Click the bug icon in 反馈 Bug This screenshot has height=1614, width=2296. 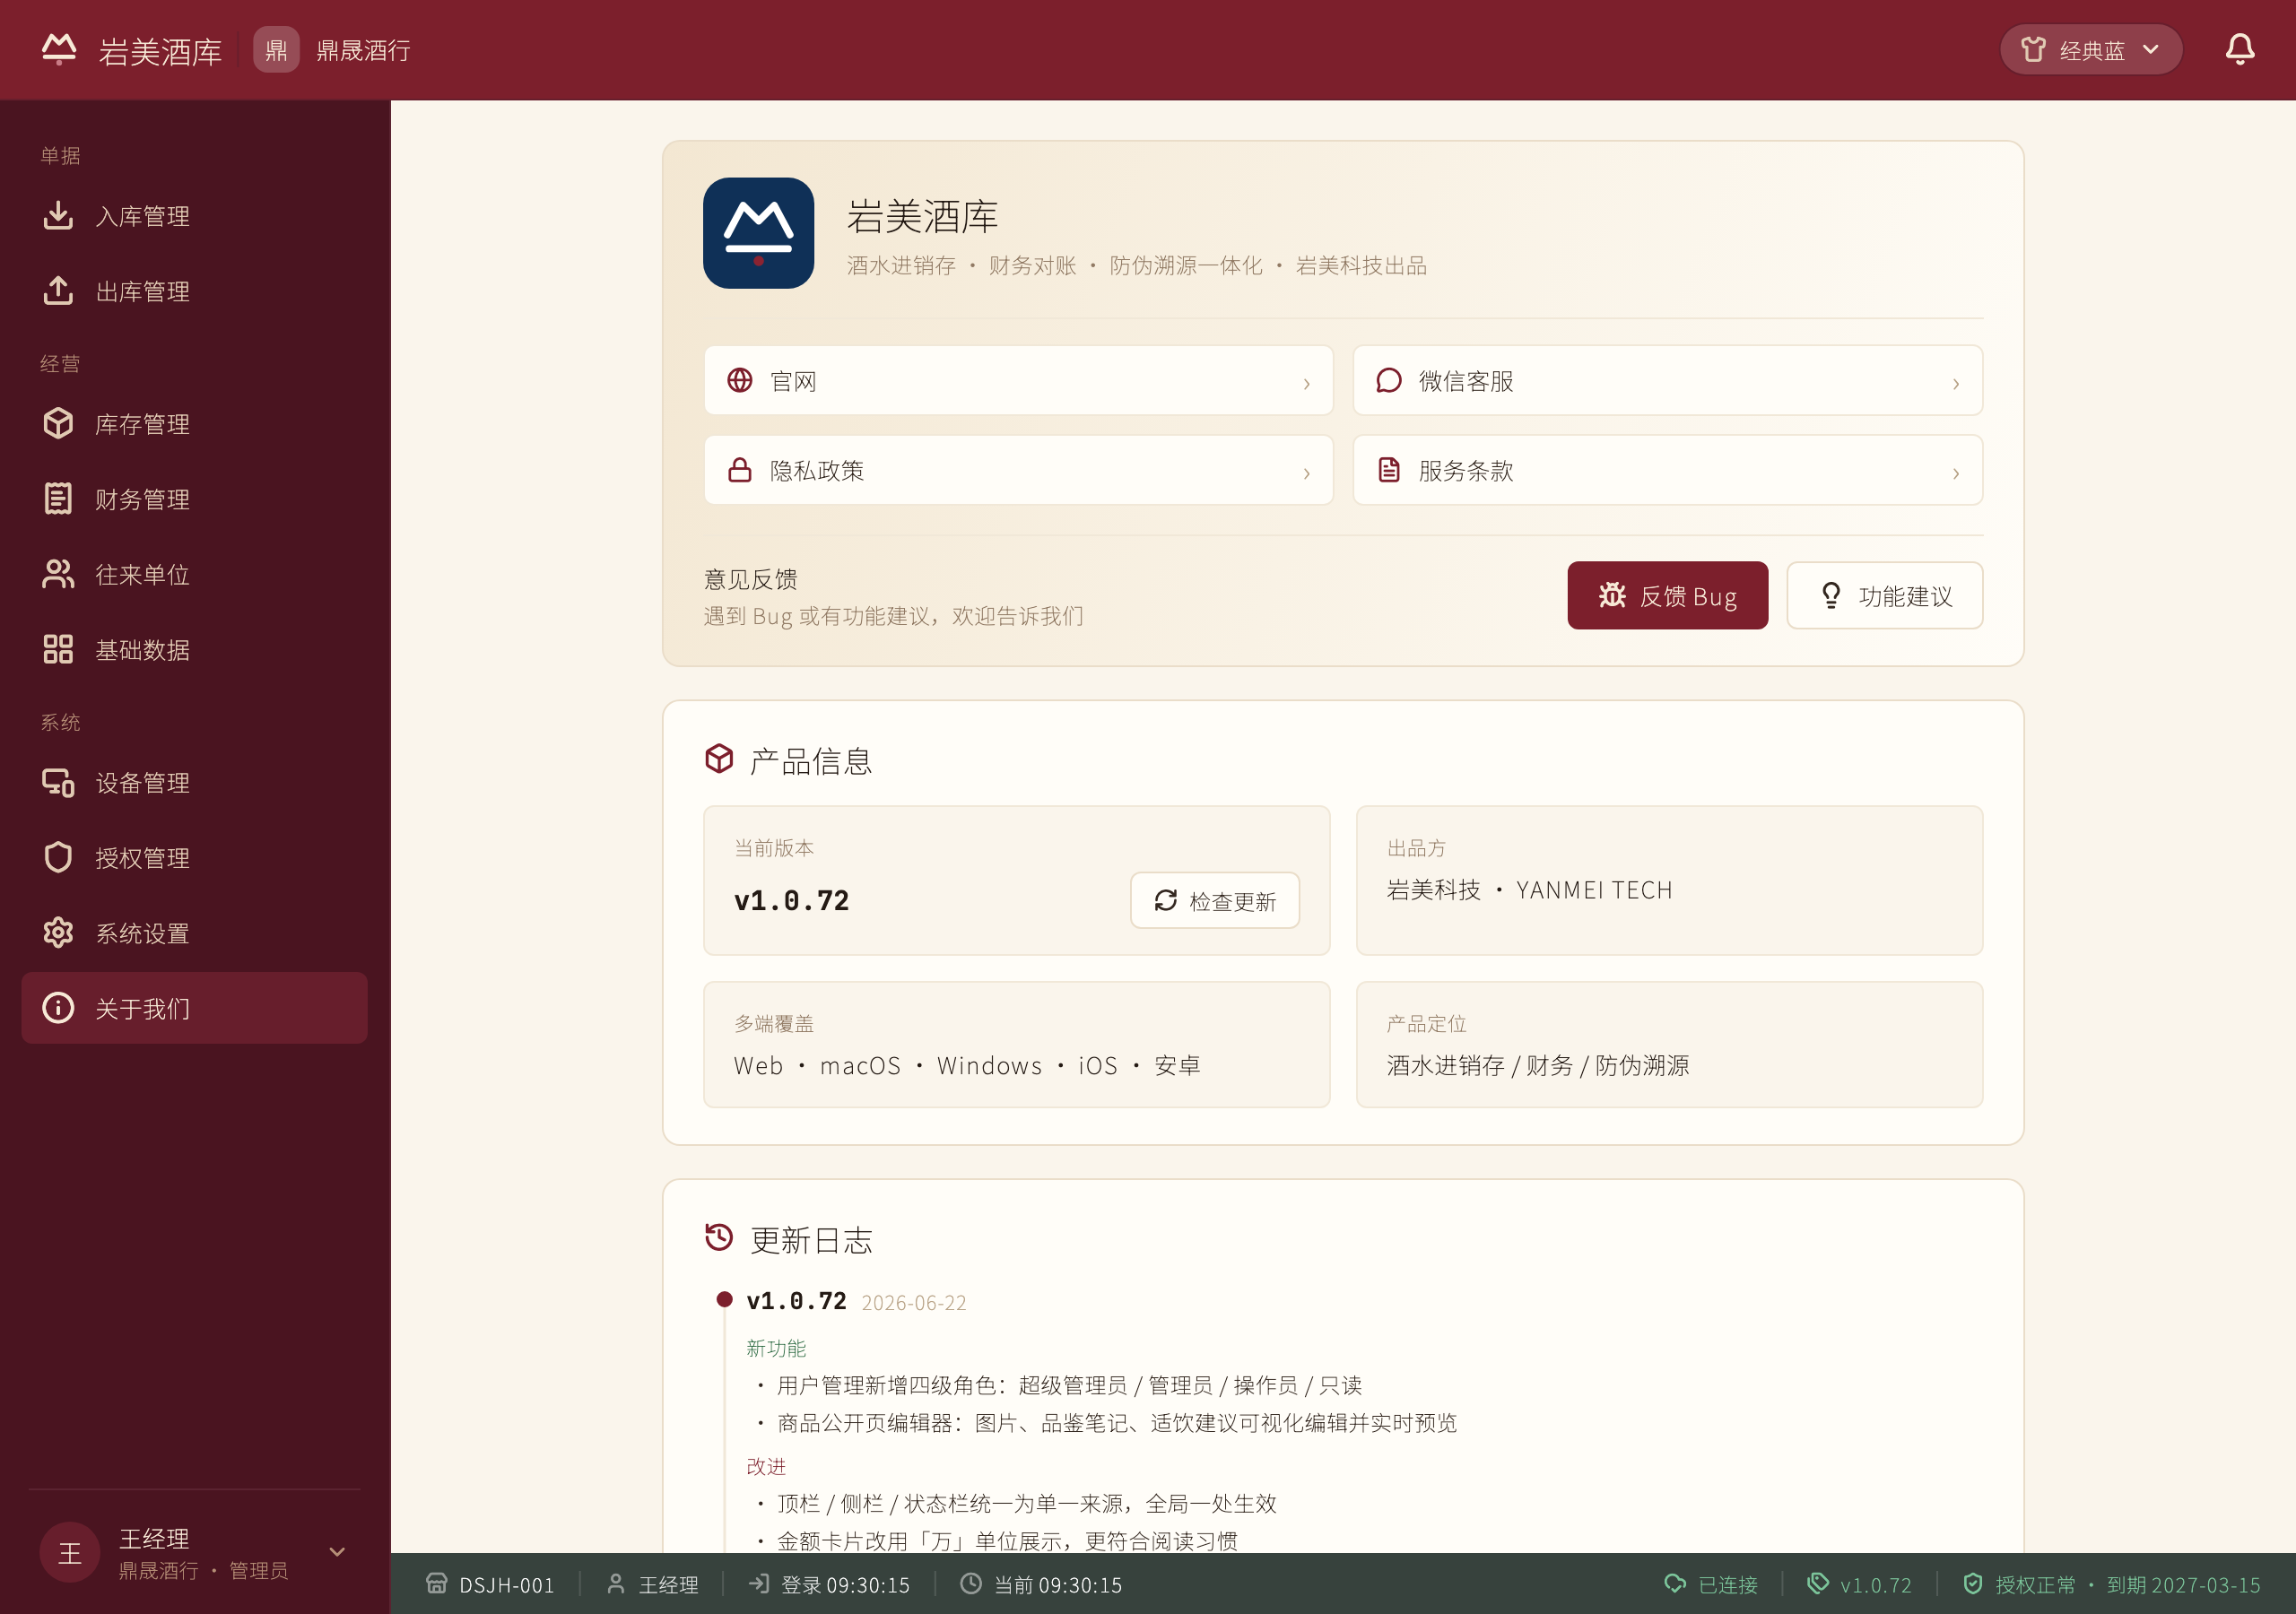click(1612, 595)
